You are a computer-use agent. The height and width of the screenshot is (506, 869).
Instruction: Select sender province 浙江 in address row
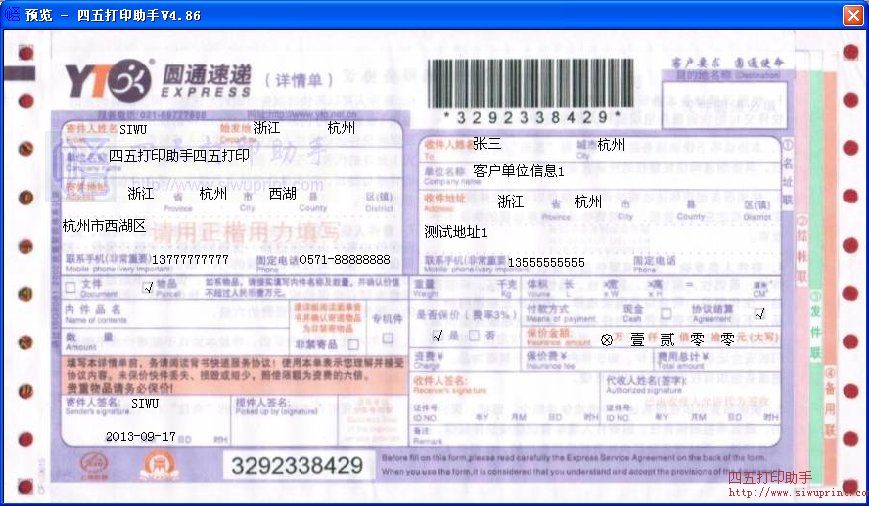point(141,193)
